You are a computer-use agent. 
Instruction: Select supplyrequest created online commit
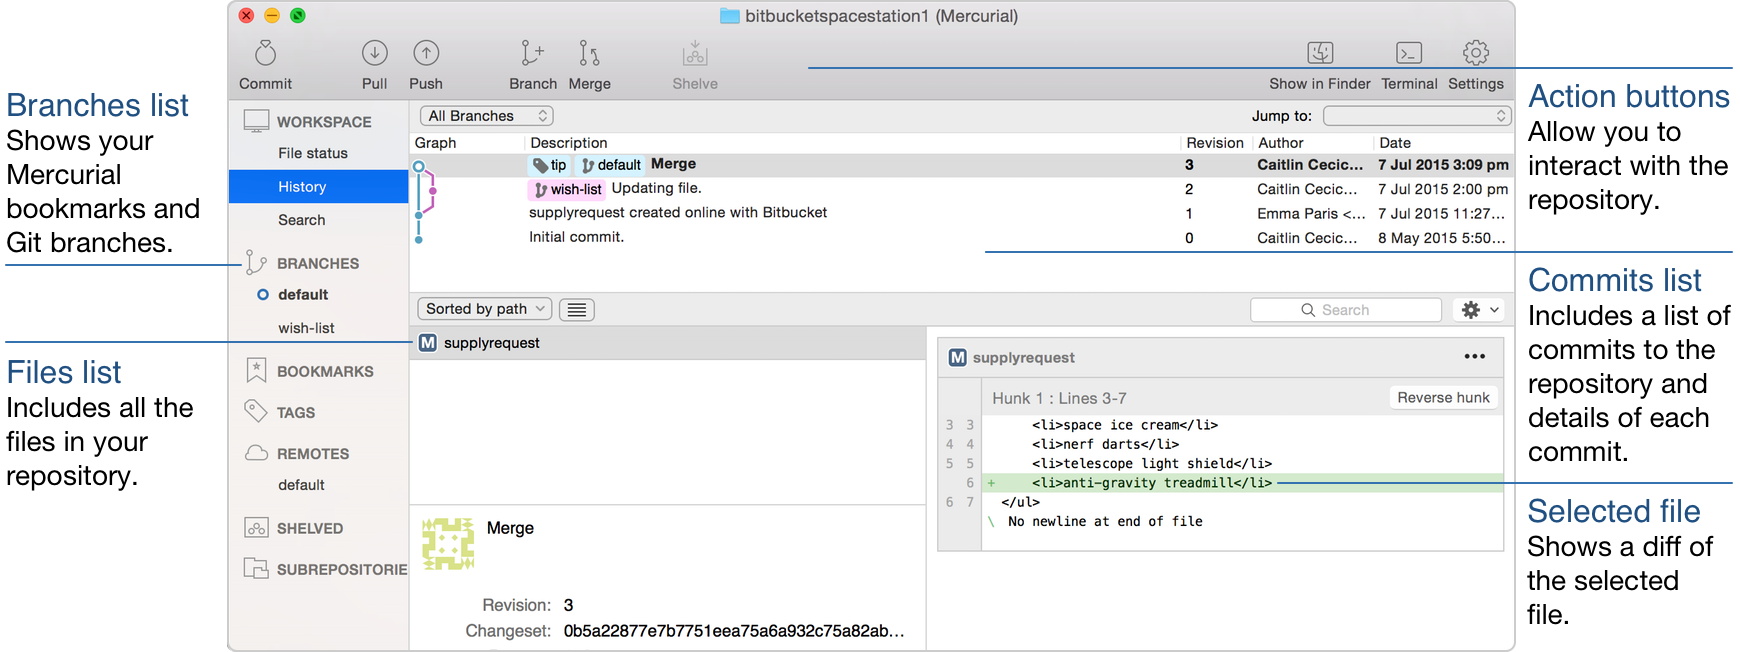click(x=961, y=213)
